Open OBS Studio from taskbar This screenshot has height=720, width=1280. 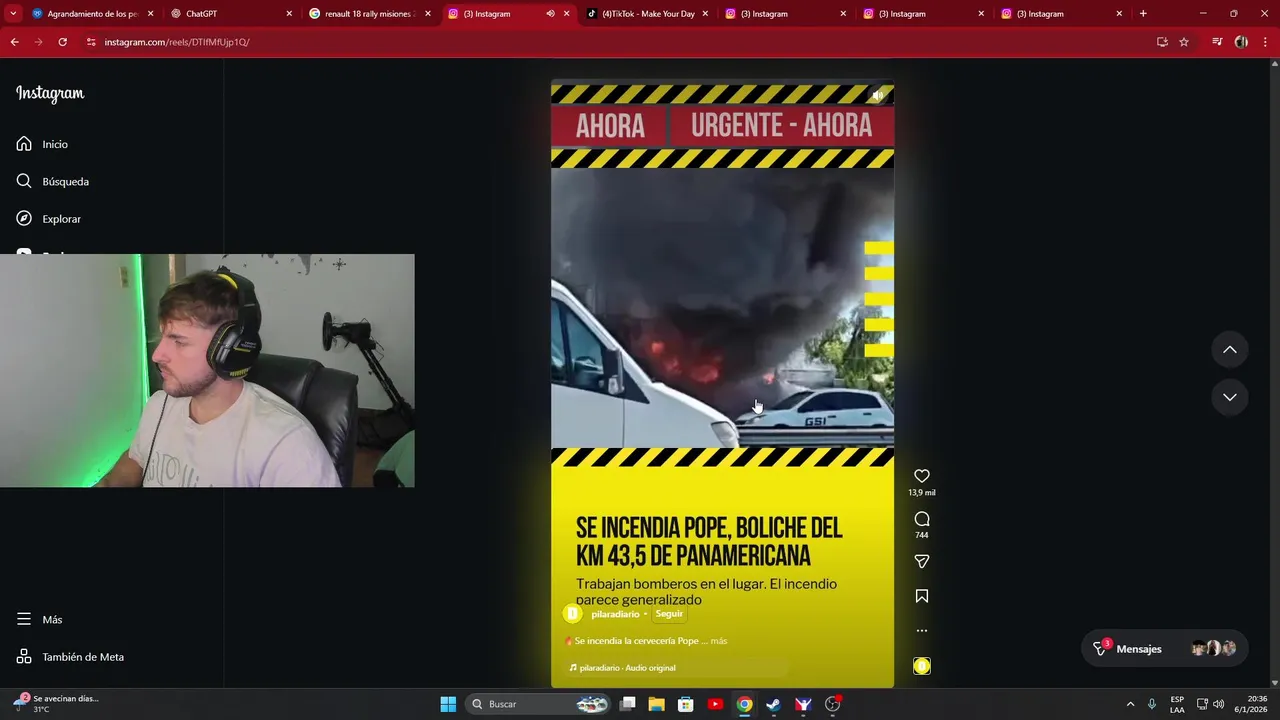pos(832,704)
